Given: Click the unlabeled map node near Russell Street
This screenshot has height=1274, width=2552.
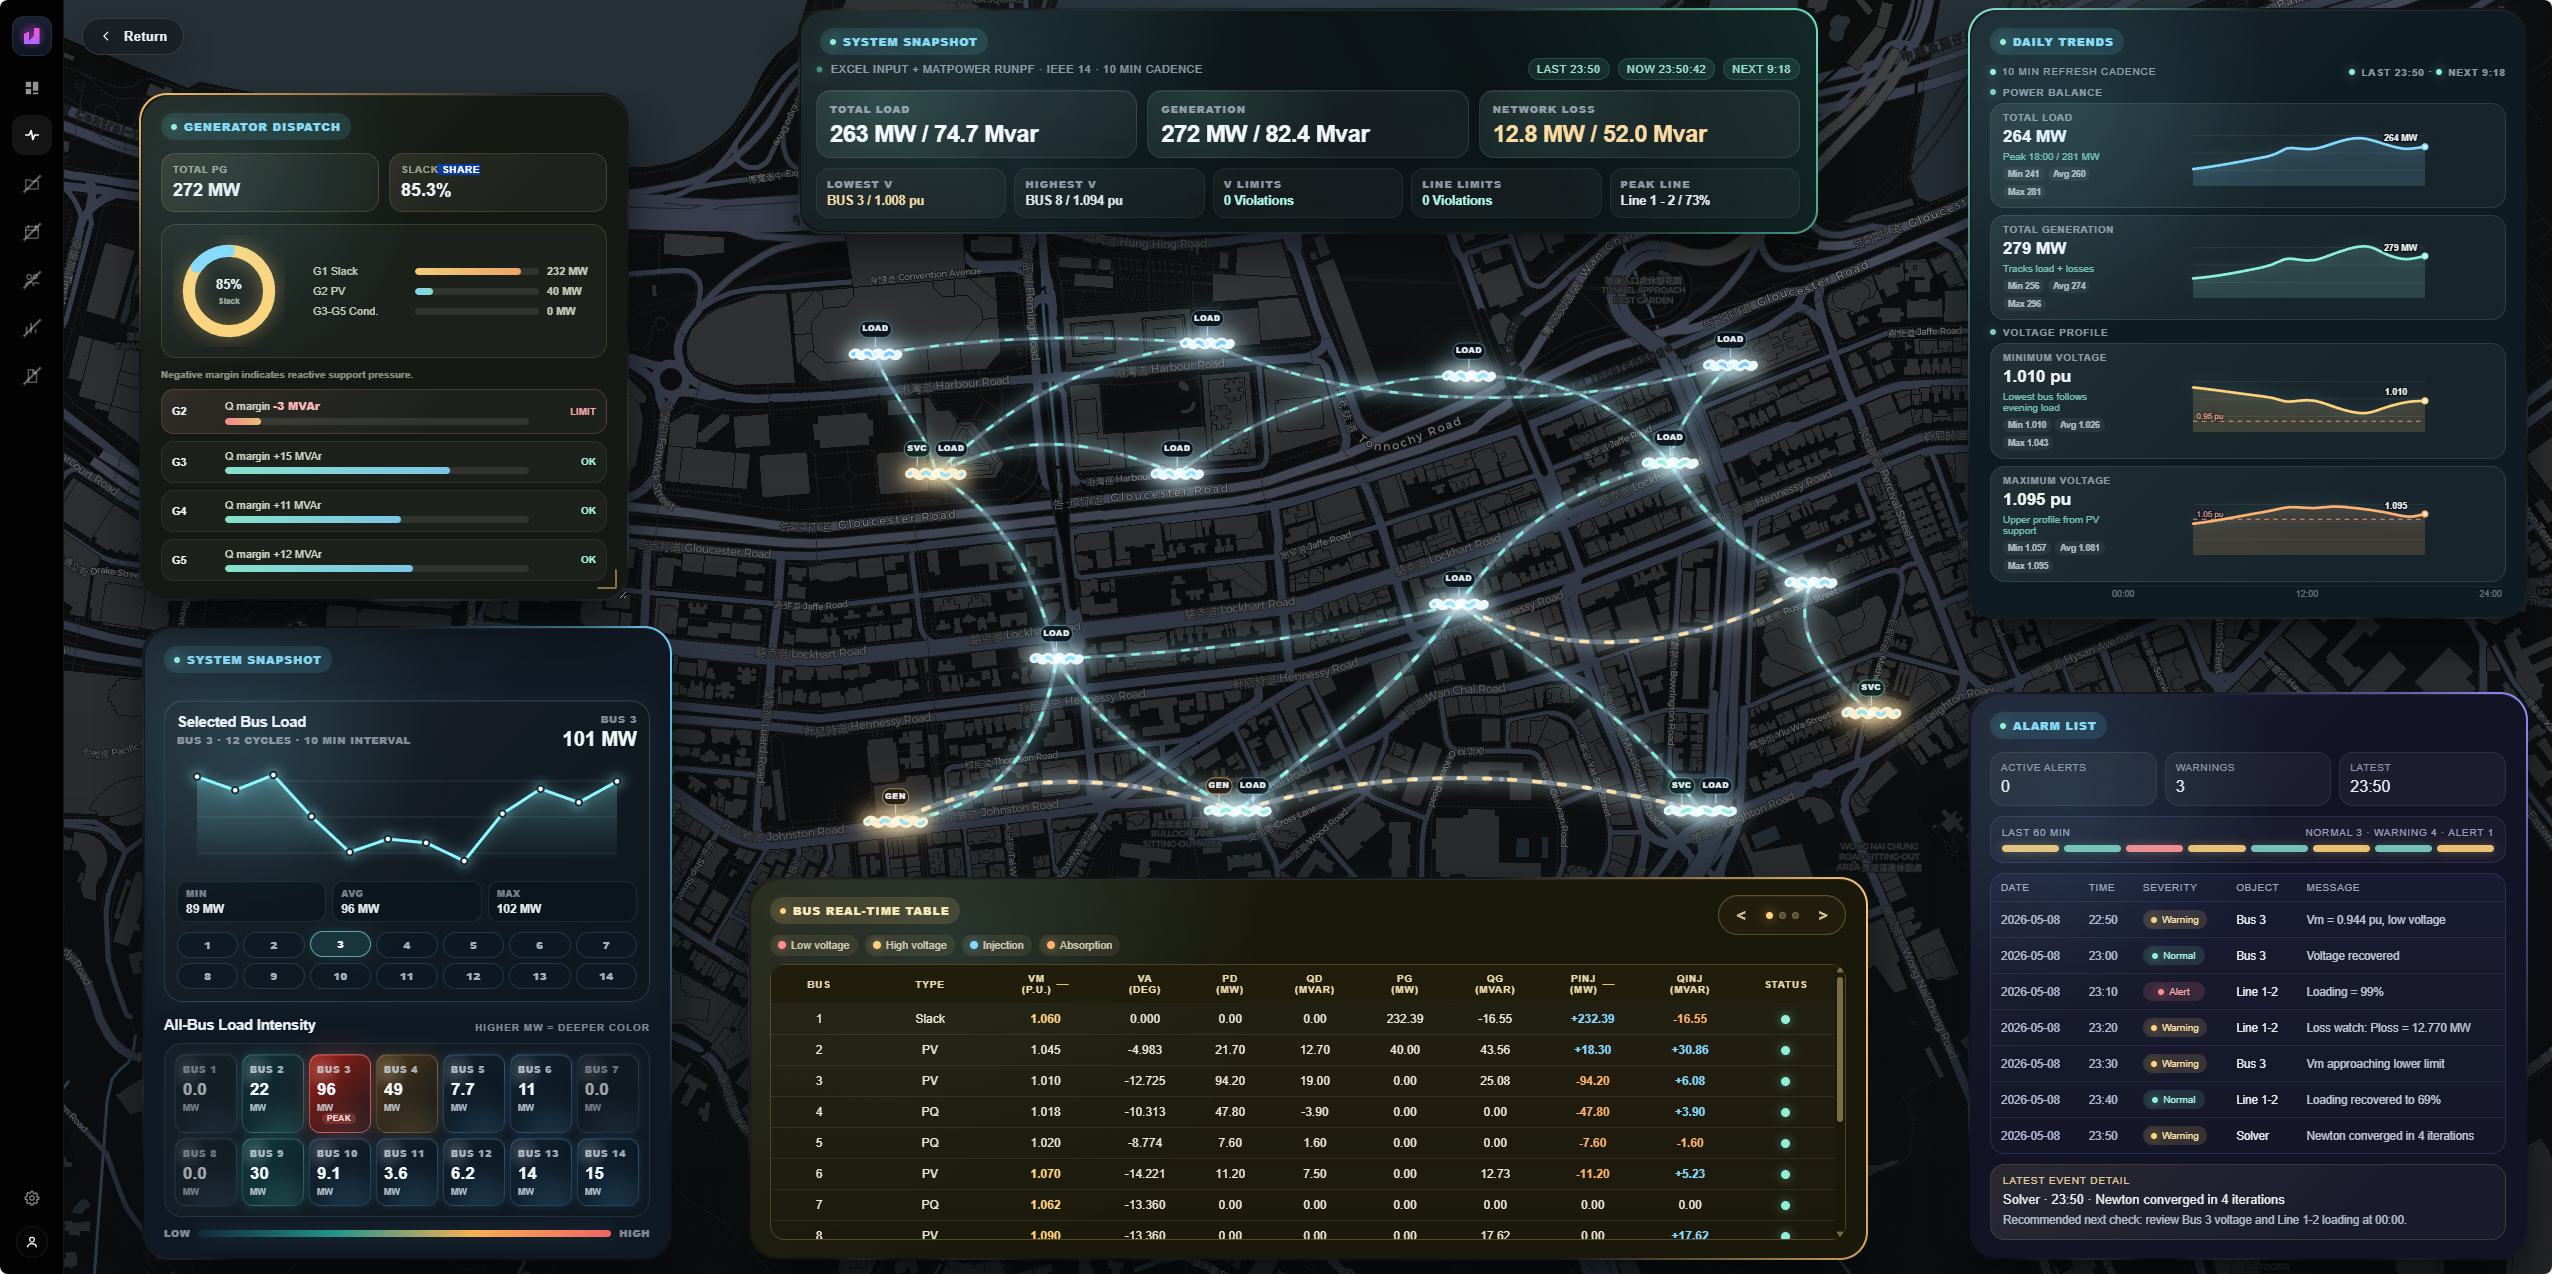Looking at the screenshot, I should tap(1811, 583).
